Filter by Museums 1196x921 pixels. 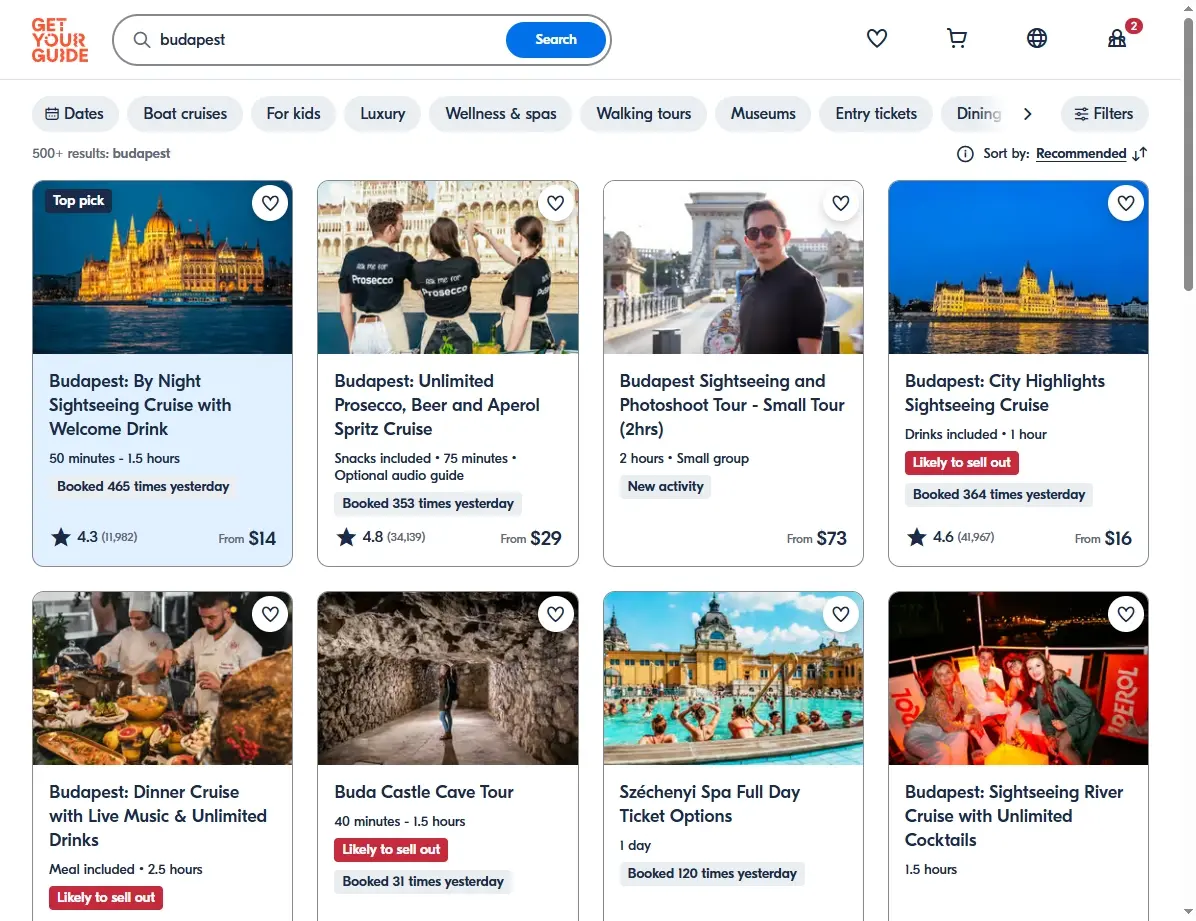763,114
